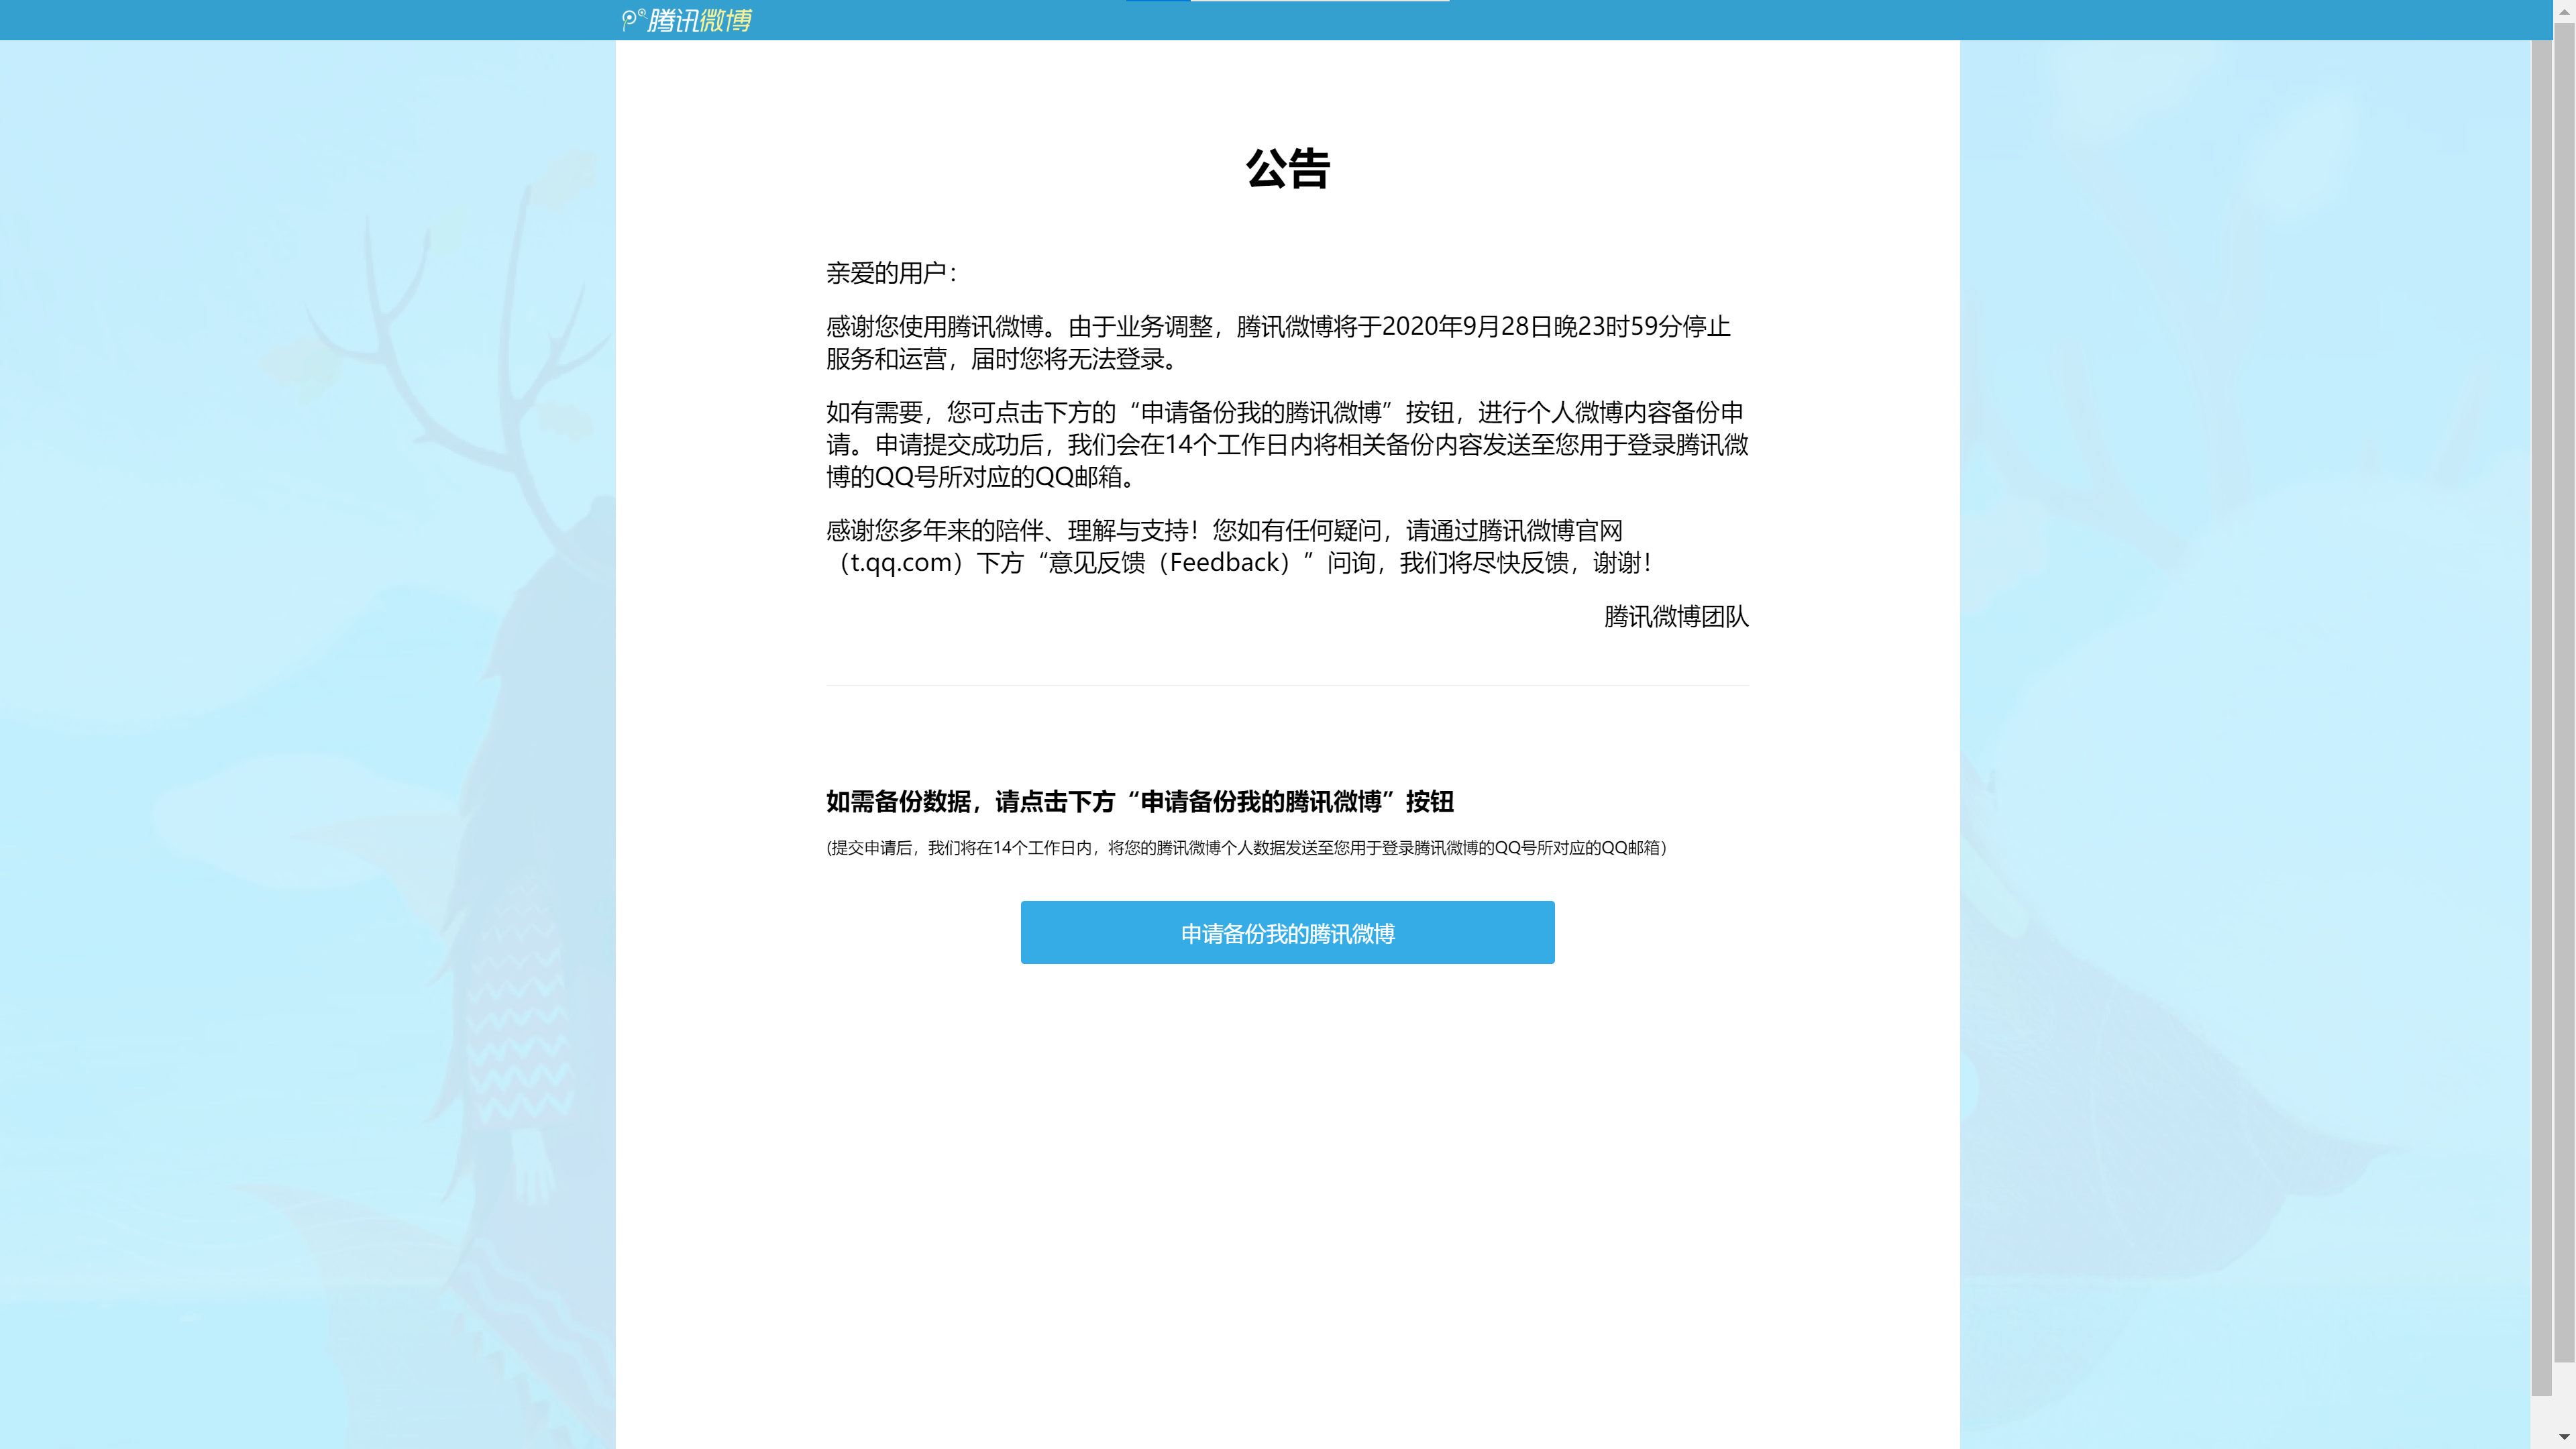2576x1449 pixels.
Task: Click the 申请备份我的腾讯微博 button
Action: (x=1287, y=932)
